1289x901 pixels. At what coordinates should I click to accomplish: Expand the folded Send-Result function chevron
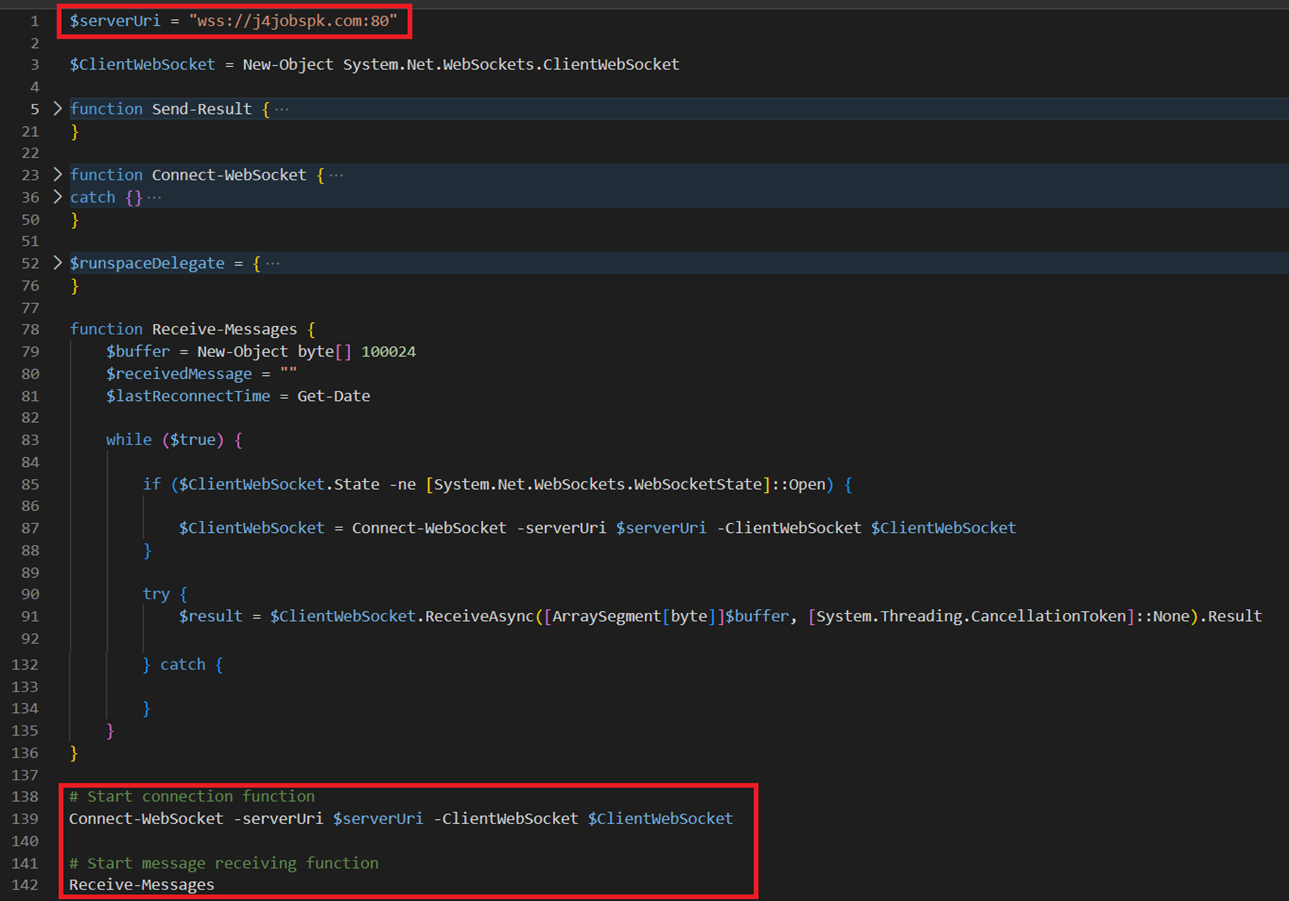click(x=57, y=108)
